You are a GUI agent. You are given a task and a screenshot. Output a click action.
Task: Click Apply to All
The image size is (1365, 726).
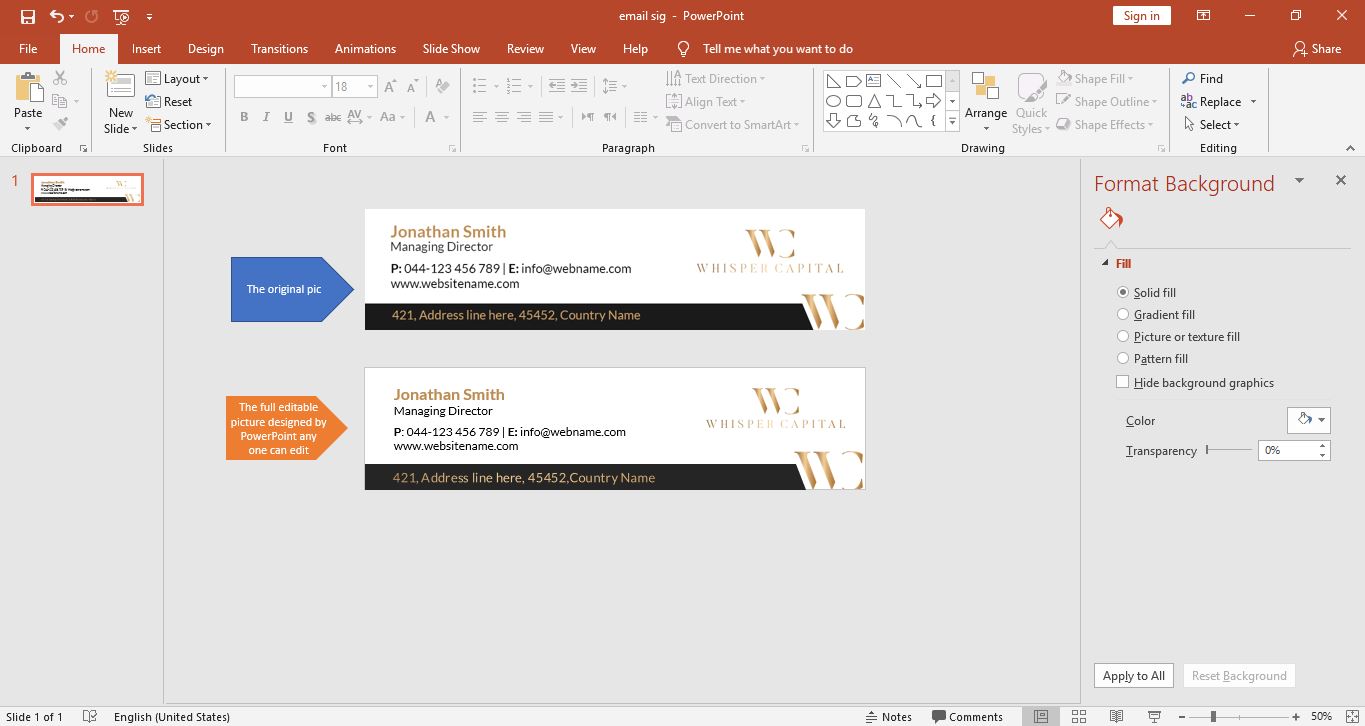coord(1133,675)
